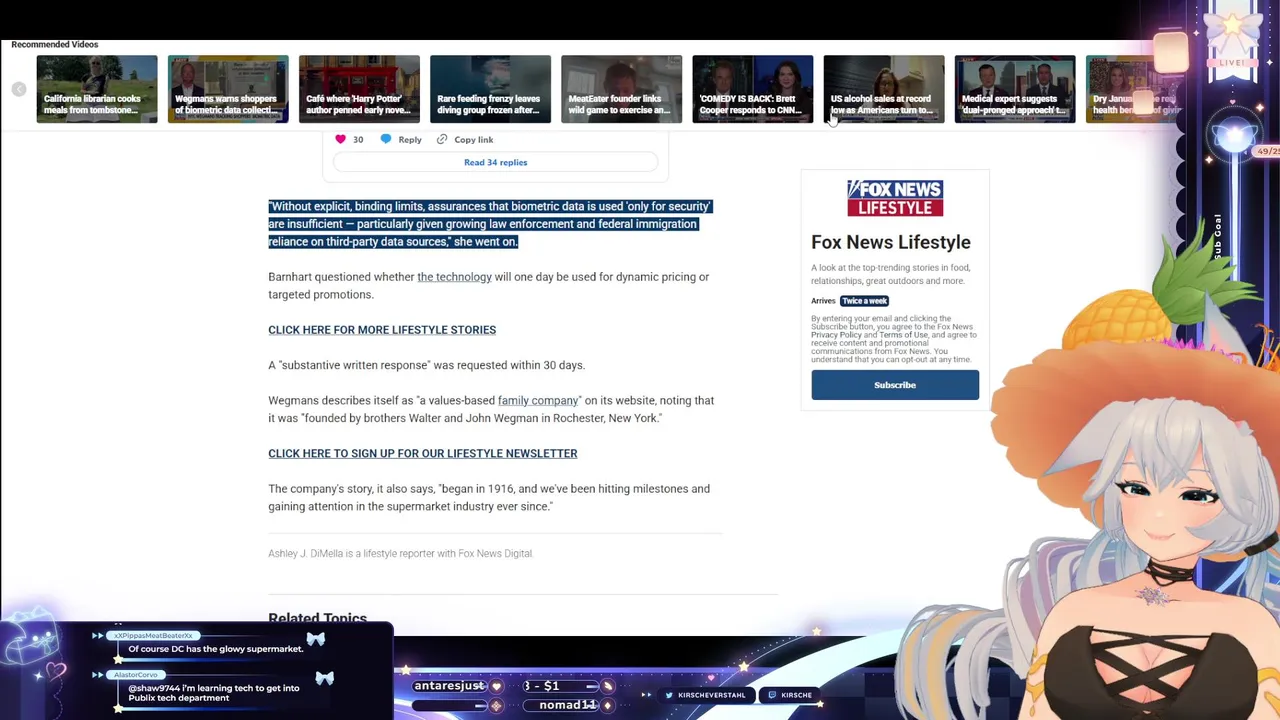Open the Privacy Policy link

pyautogui.click(x=836, y=335)
